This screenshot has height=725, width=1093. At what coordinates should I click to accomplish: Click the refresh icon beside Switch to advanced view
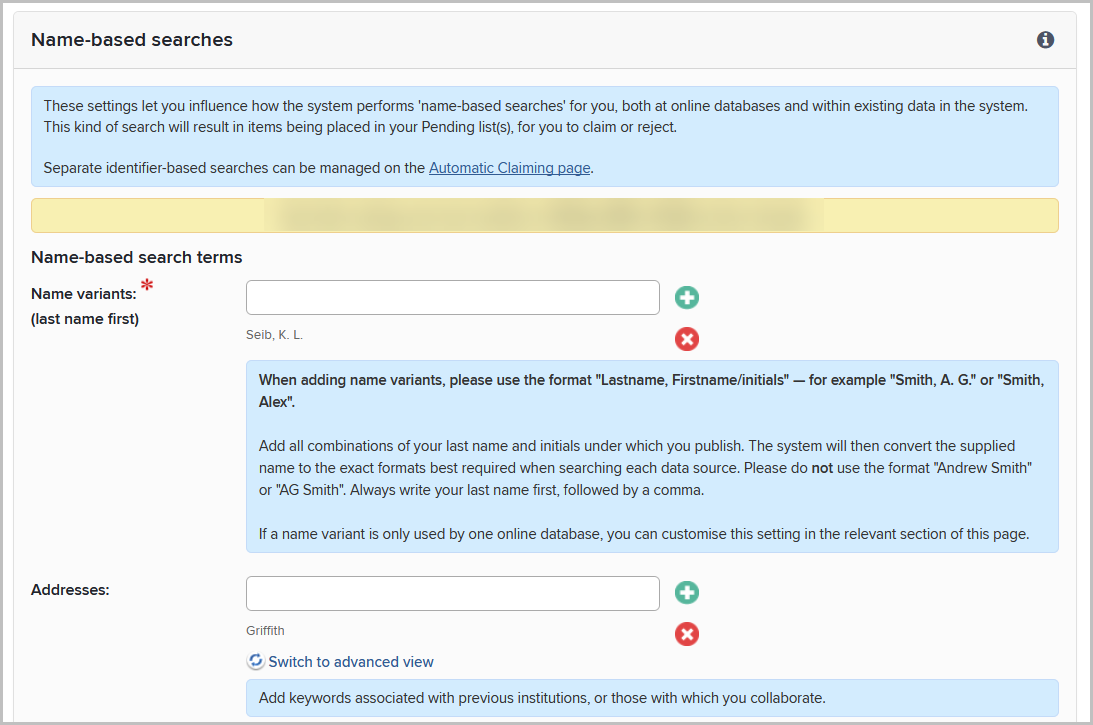tap(256, 661)
